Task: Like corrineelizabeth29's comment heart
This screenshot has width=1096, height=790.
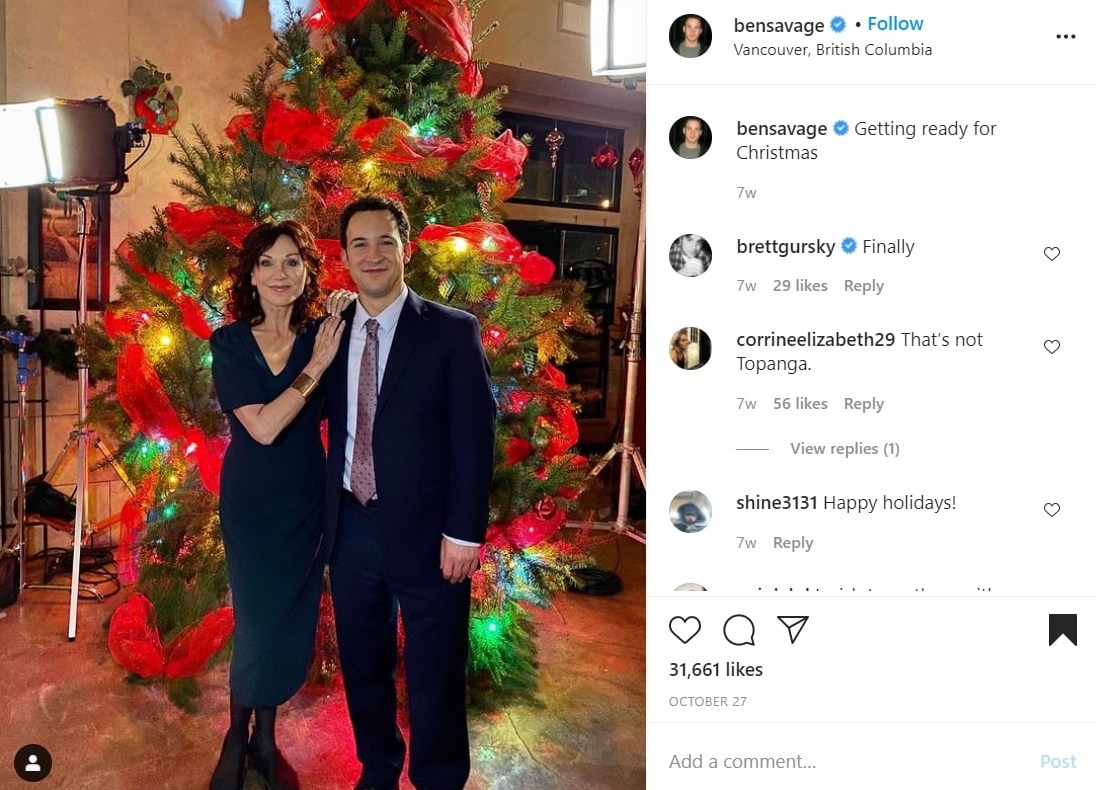Action: (x=1051, y=347)
